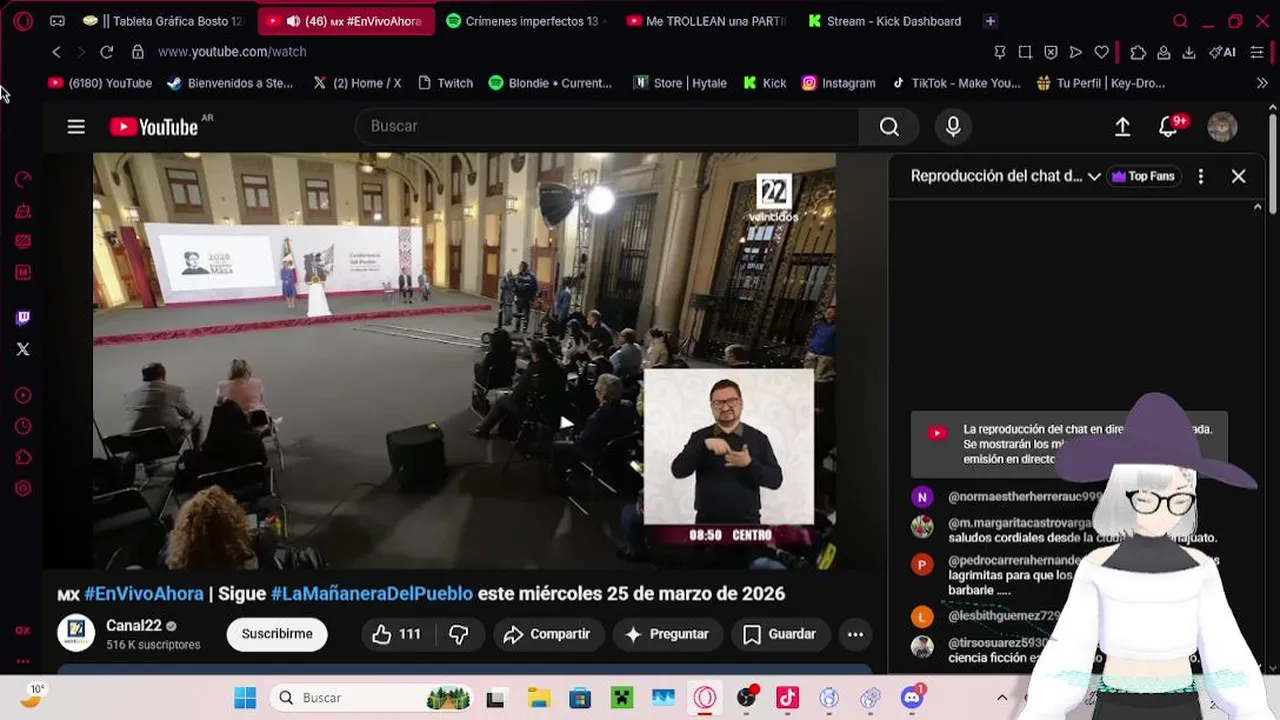
Task: Open the YouTube account avatar menu
Action: (x=1222, y=126)
